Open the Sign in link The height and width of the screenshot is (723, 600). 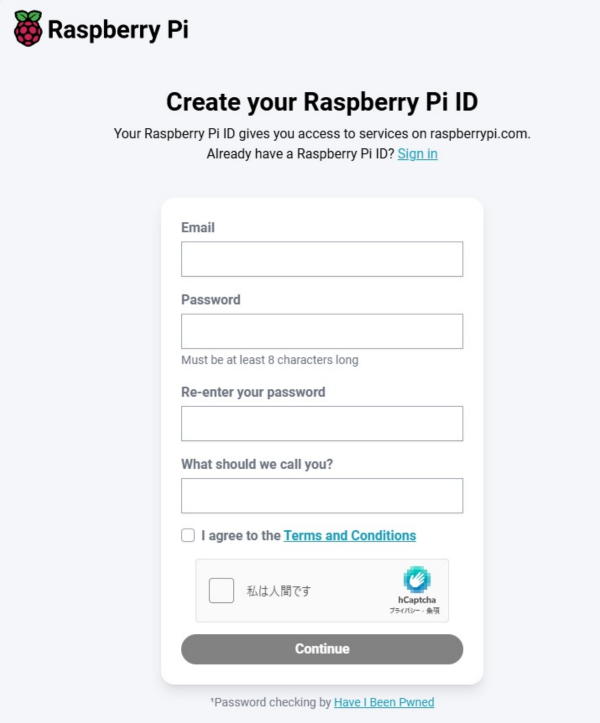click(x=417, y=154)
